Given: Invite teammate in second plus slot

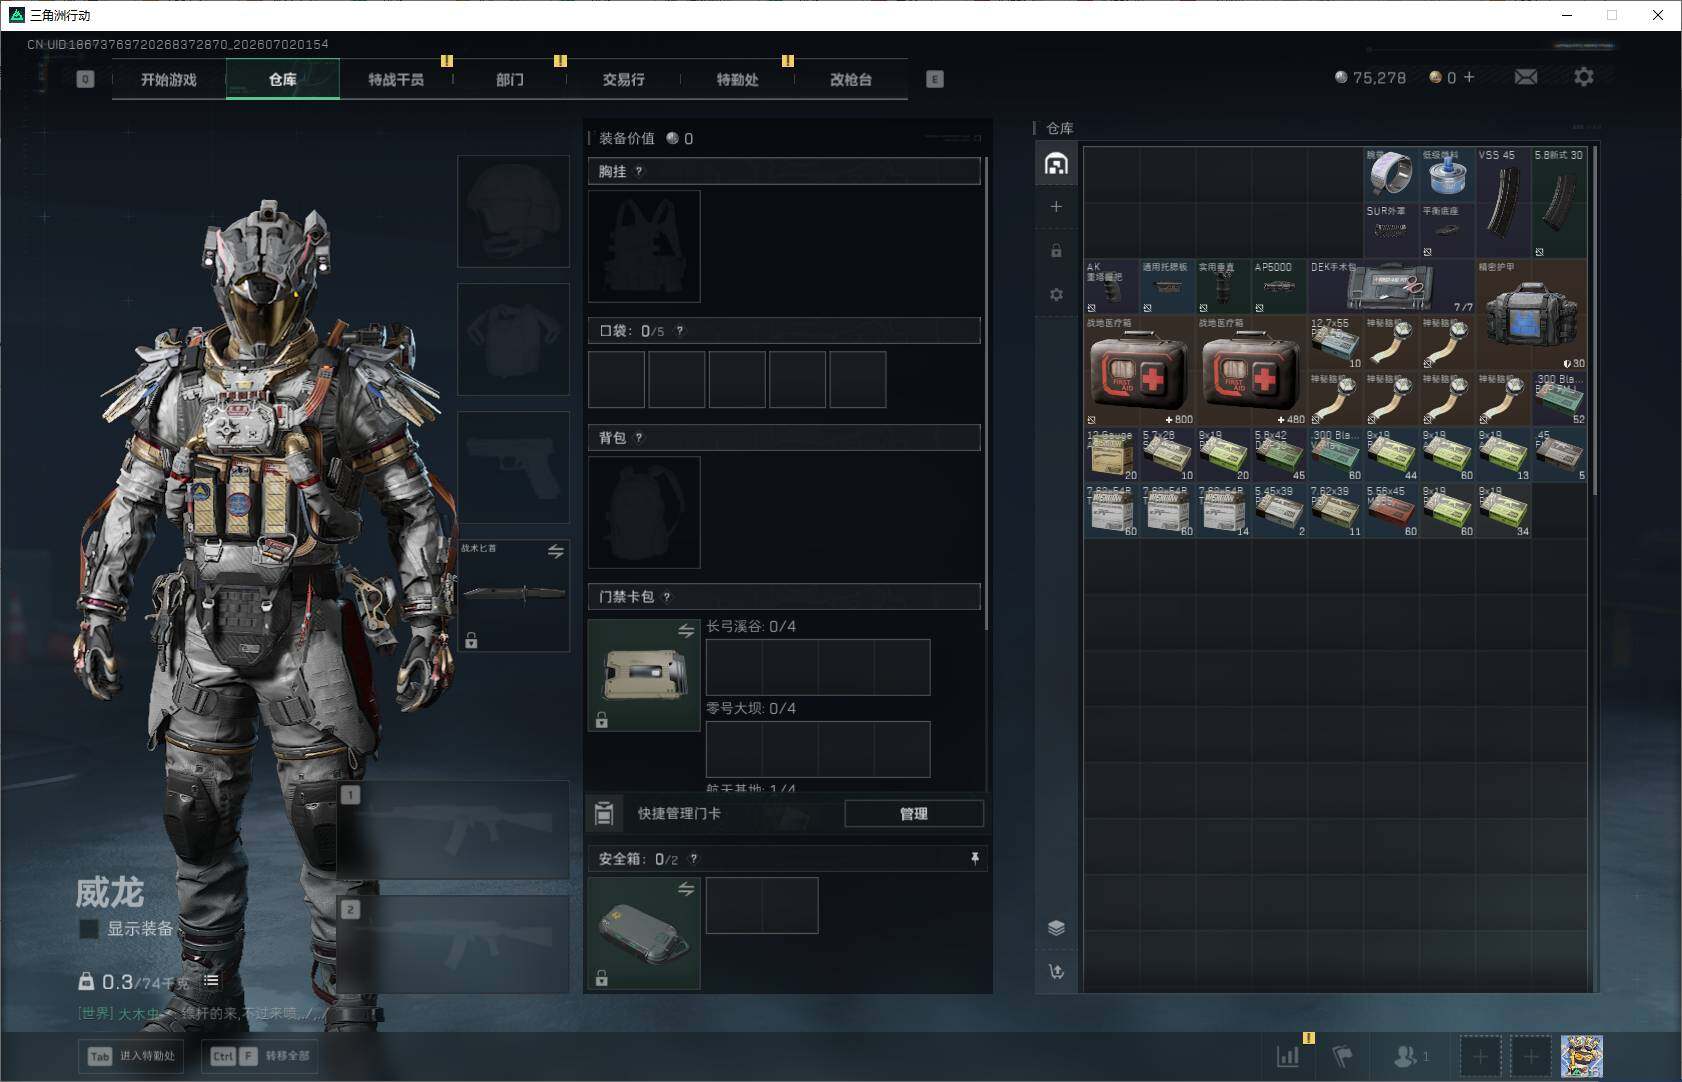Looking at the screenshot, I should pos(1531,1056).
